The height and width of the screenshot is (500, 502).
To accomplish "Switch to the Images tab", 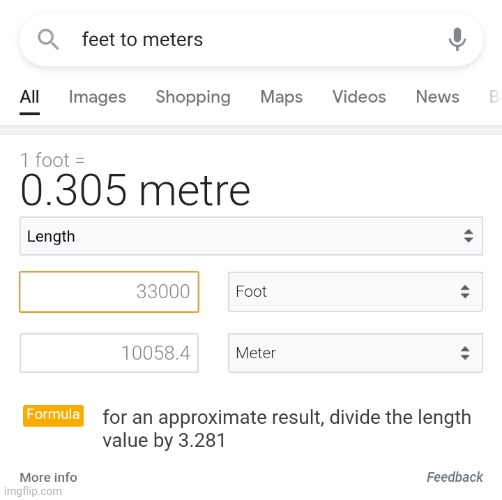I will click(97, 97).
